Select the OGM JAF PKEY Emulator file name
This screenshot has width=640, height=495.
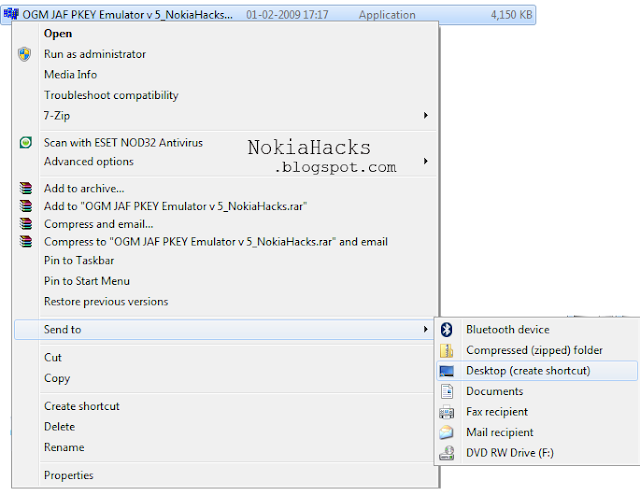[127, 15]
